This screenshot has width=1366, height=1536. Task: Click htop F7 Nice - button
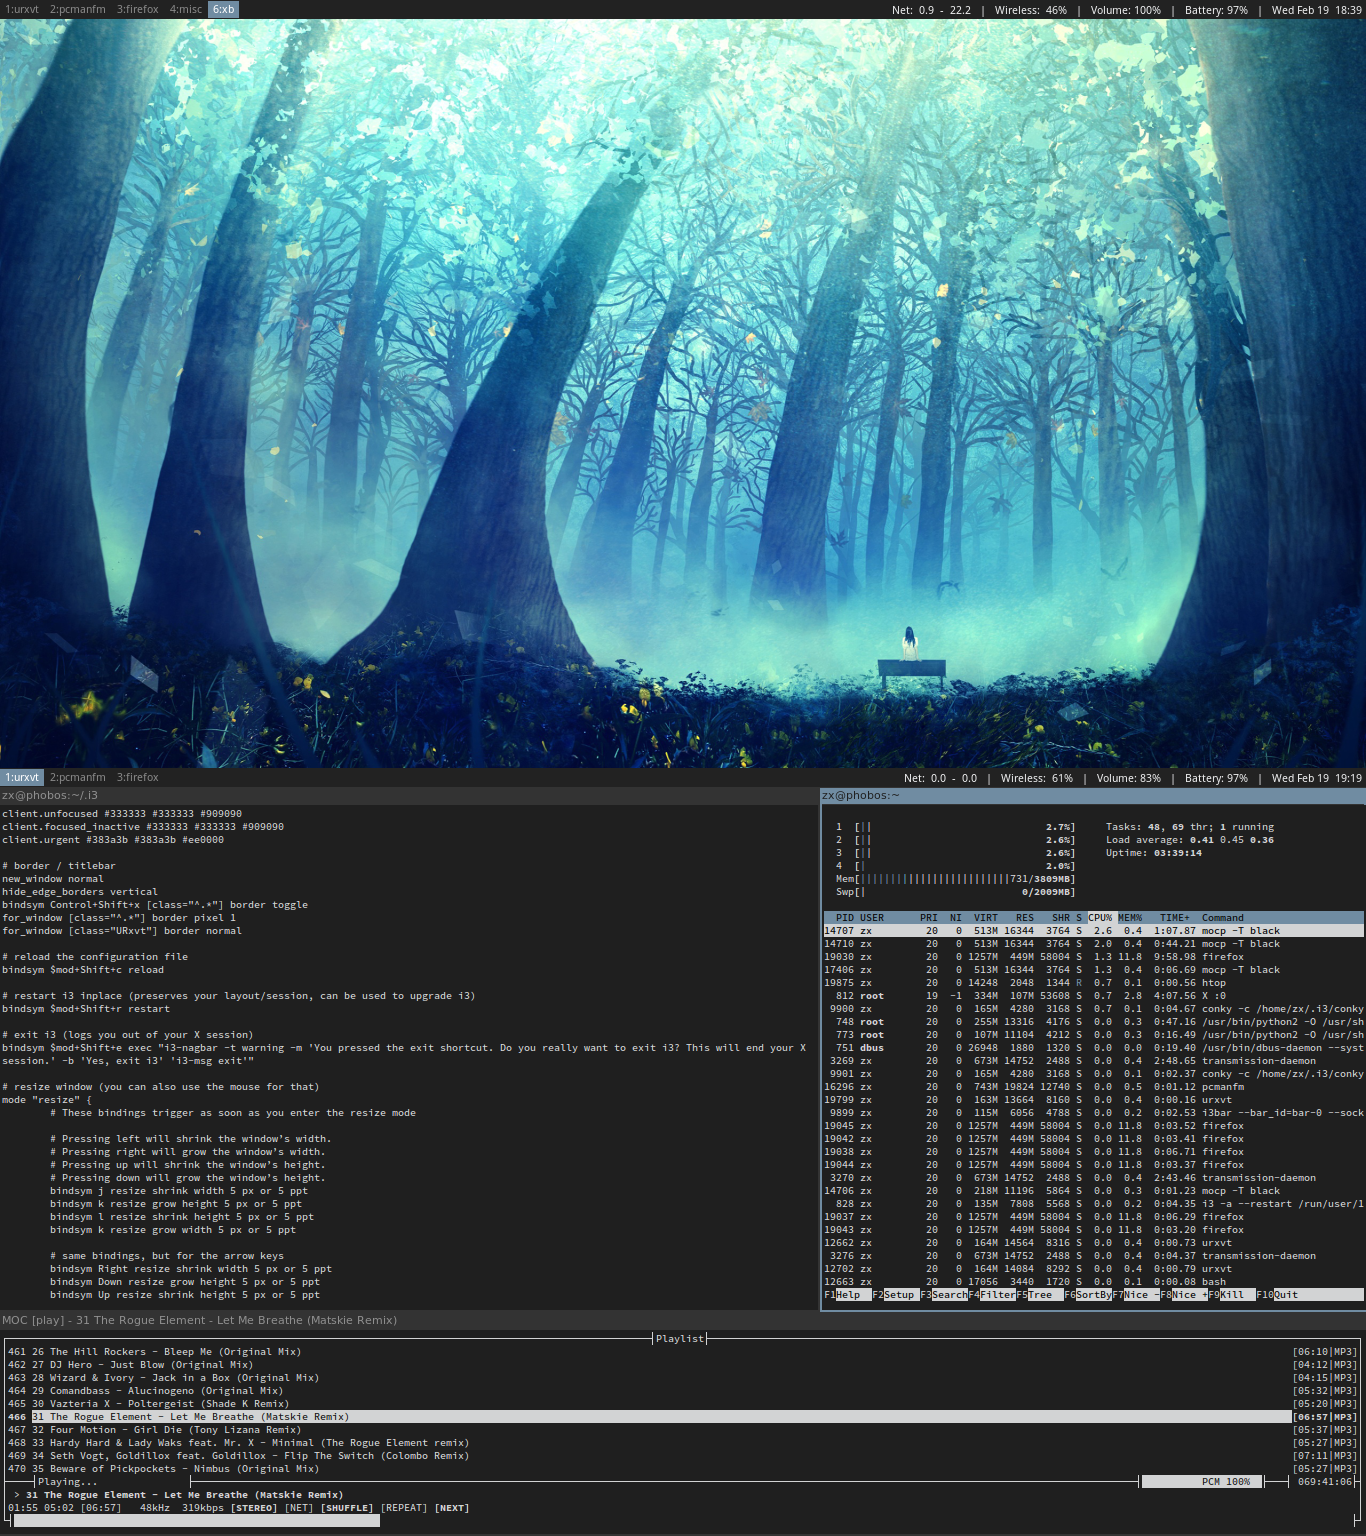[x=1136, y=1294]
